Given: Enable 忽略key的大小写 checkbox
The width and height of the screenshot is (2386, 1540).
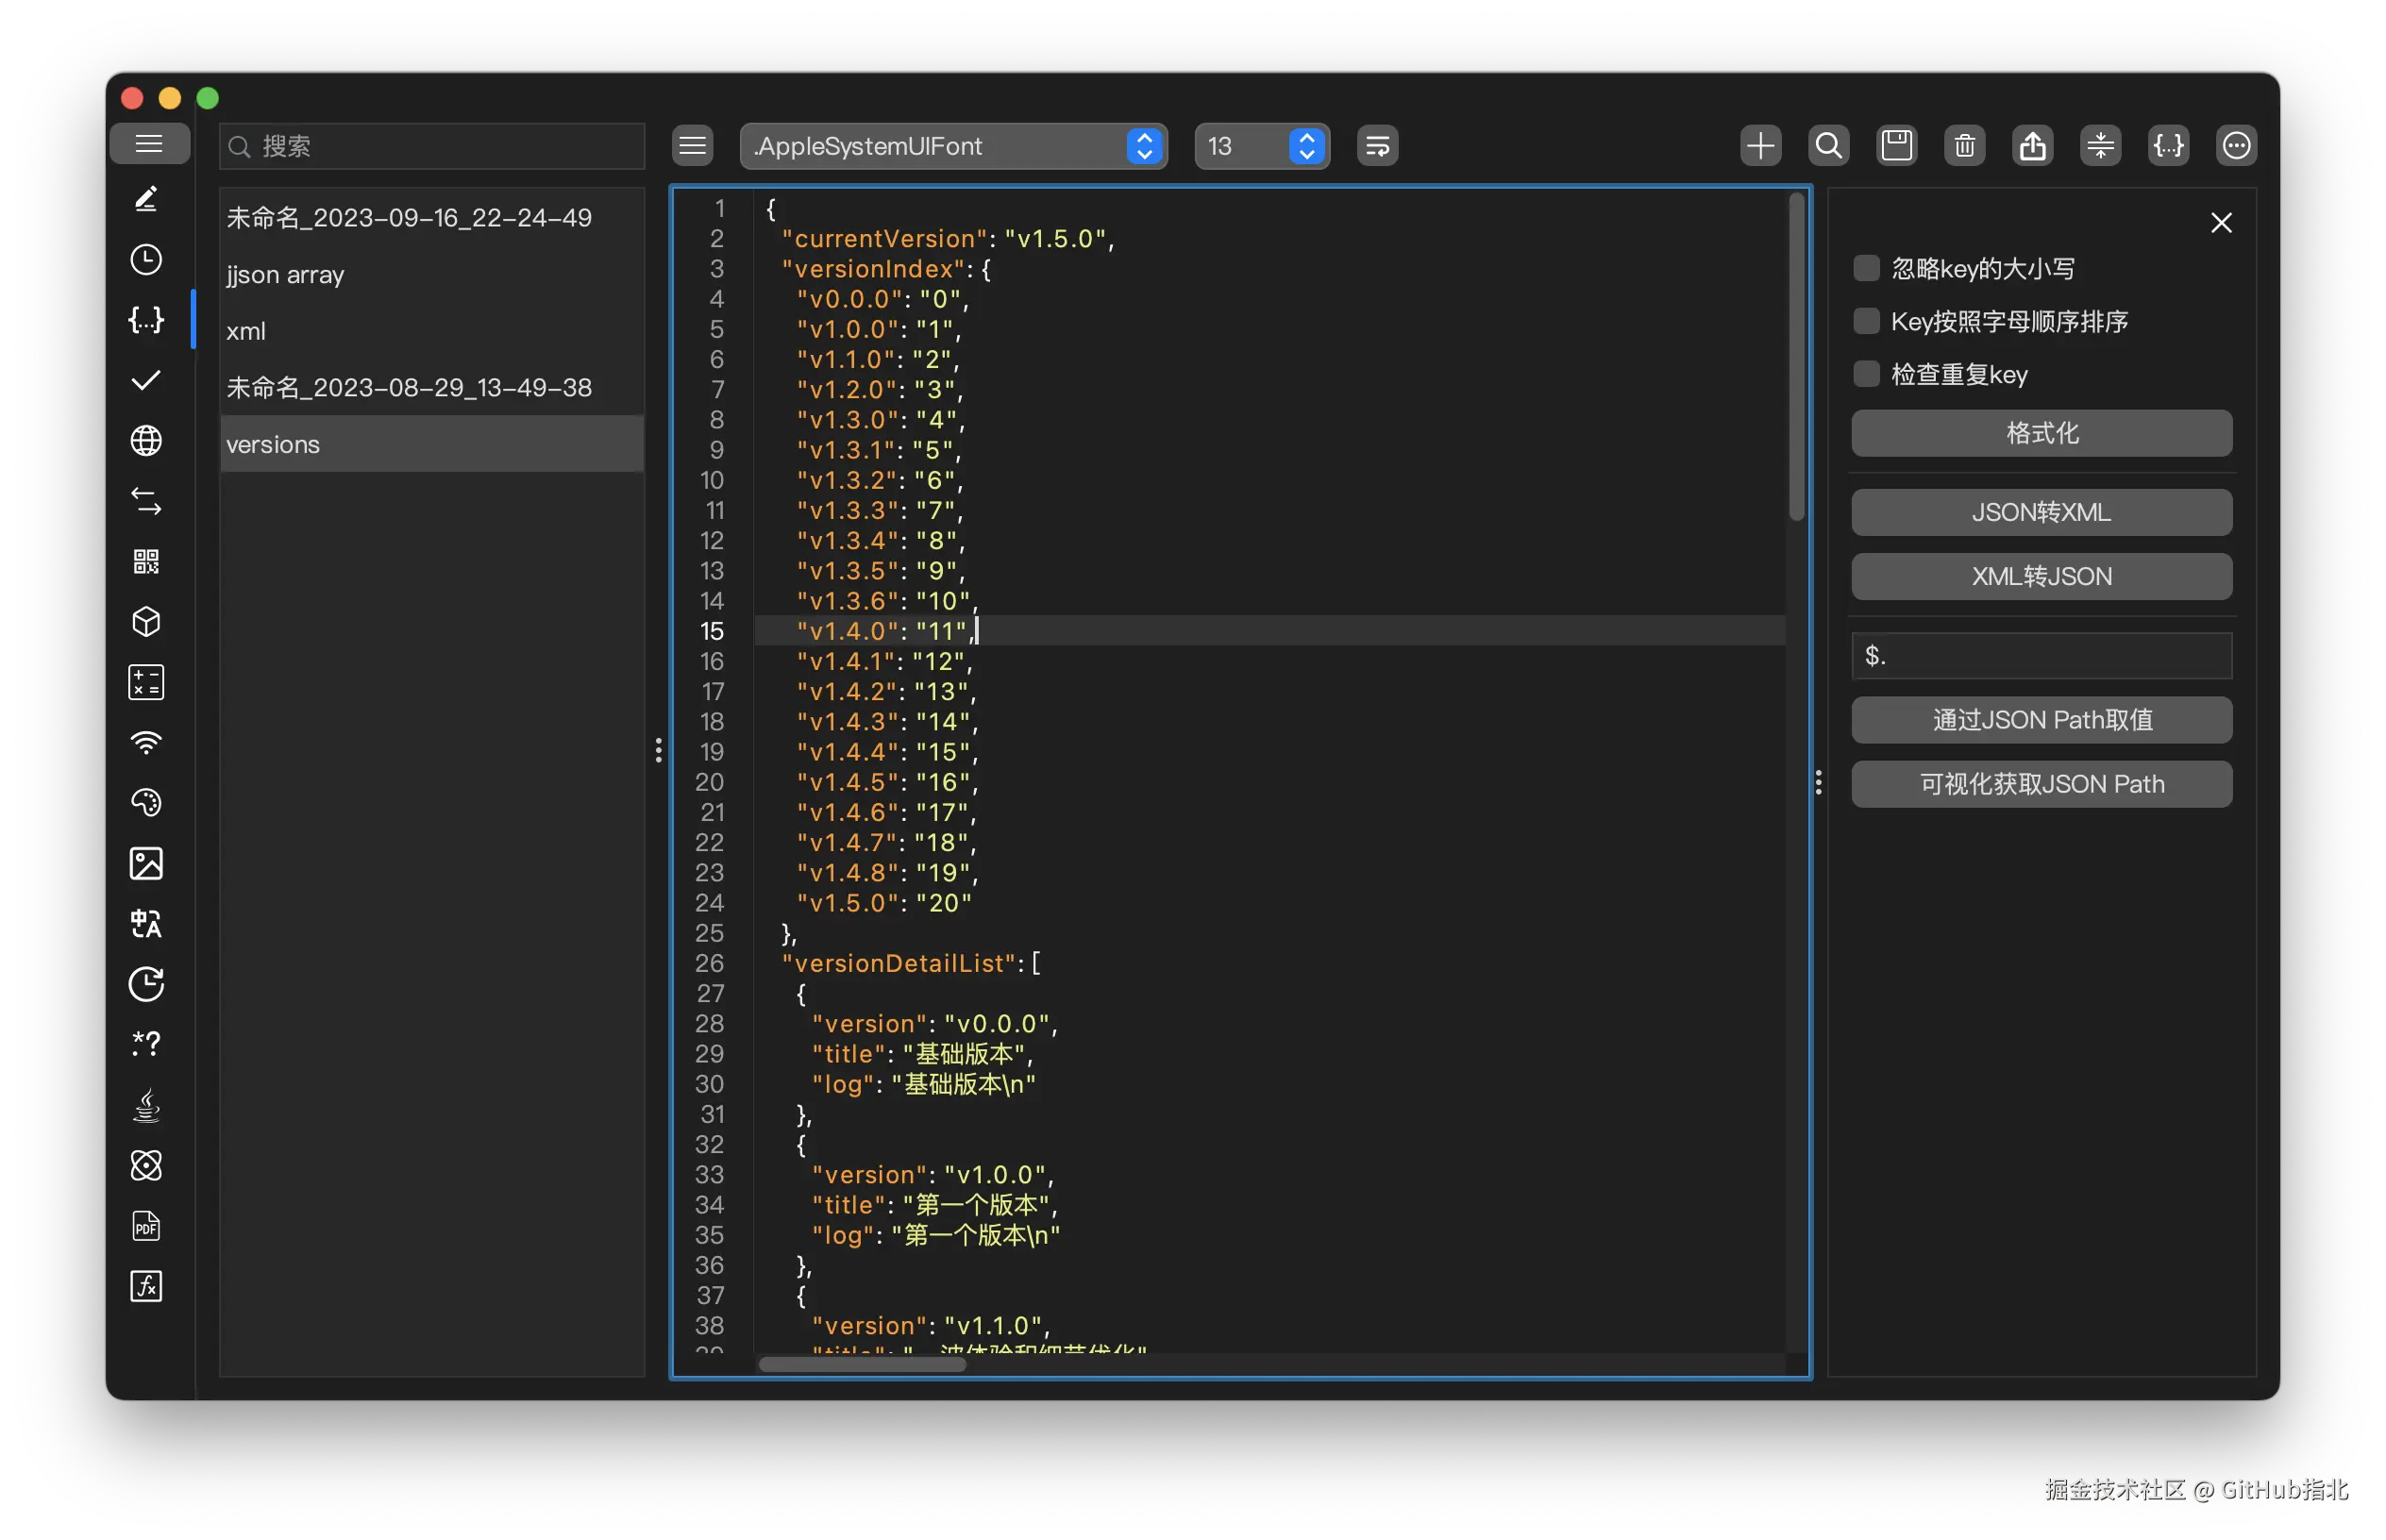Looking at the screenshot, I should click(1866, 268).
